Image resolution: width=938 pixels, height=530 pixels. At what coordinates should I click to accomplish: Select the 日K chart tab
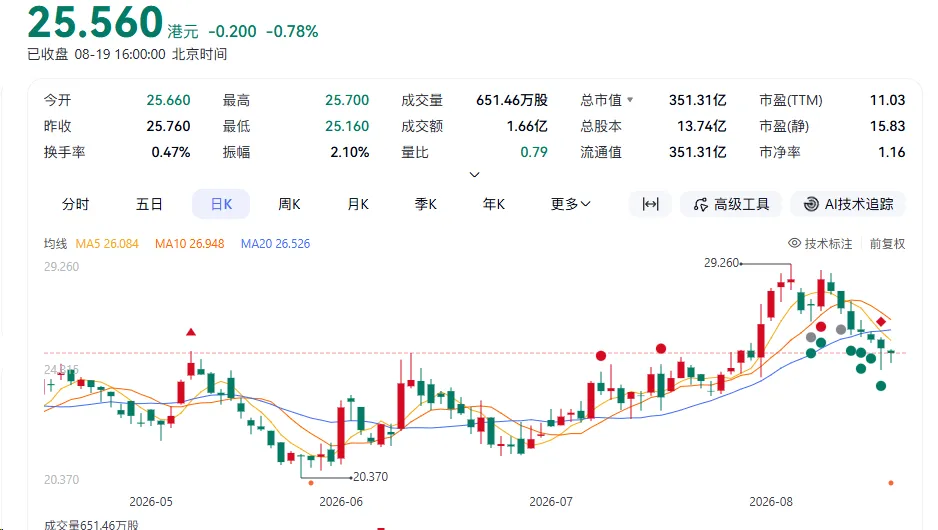click(221, 204)
